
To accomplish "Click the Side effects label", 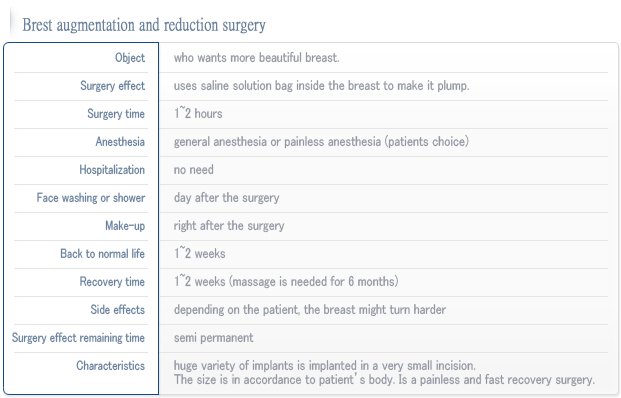I will (x=118, y=310).
